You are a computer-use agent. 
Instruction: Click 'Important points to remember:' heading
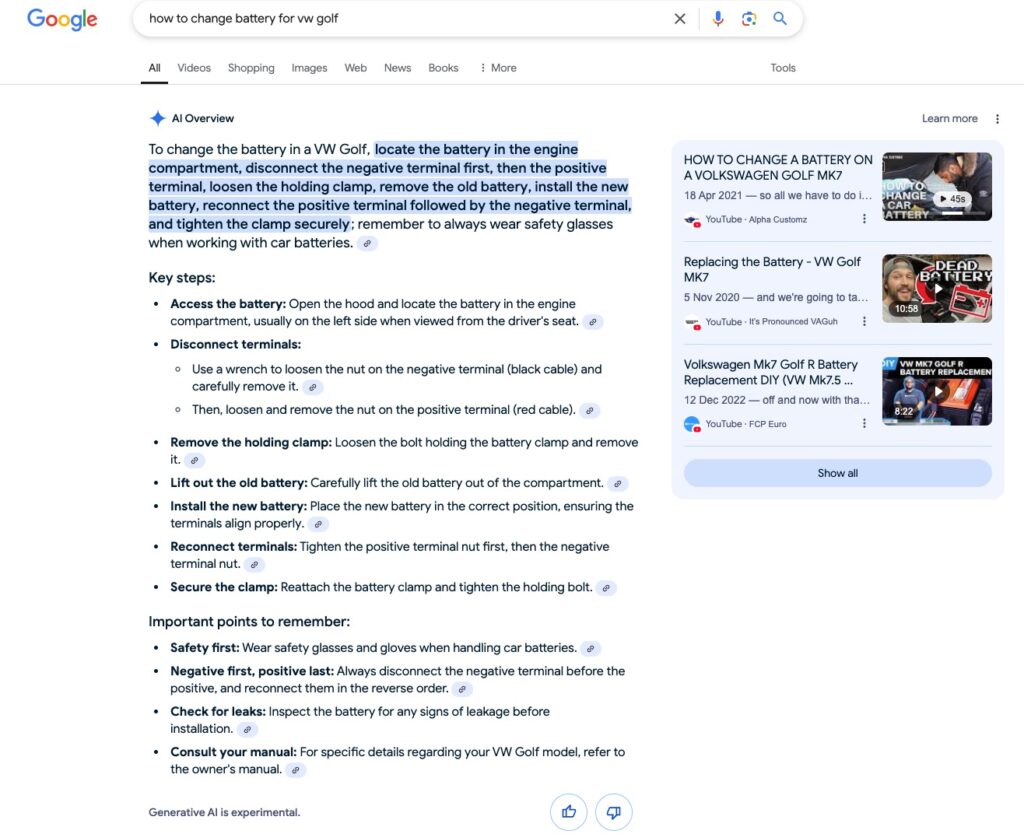pyautogui.click(x=249, y=622)
